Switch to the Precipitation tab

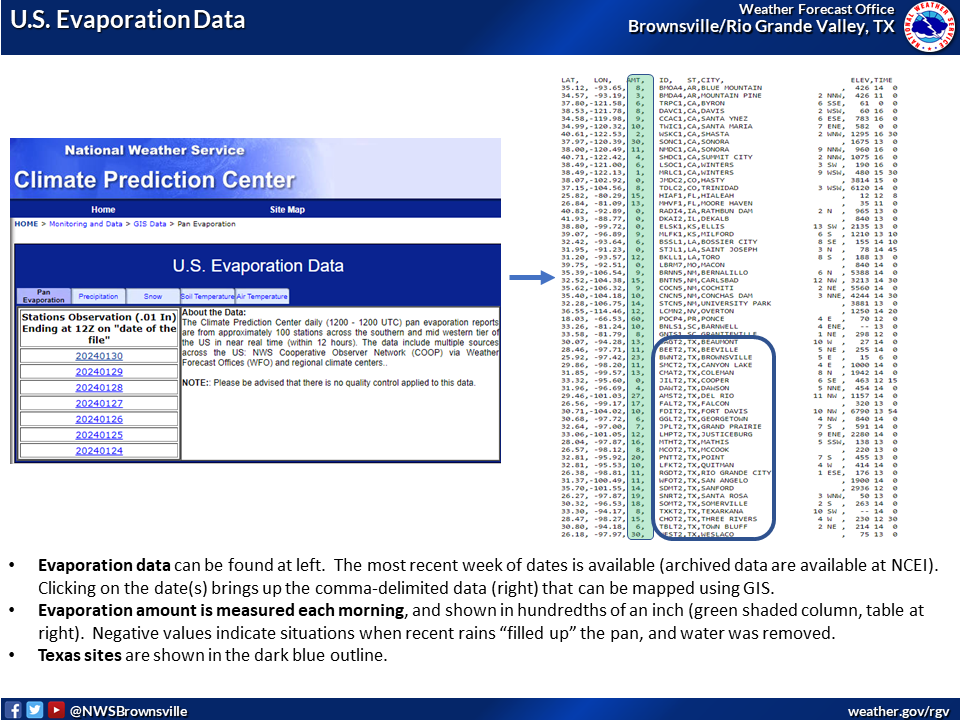99,296
